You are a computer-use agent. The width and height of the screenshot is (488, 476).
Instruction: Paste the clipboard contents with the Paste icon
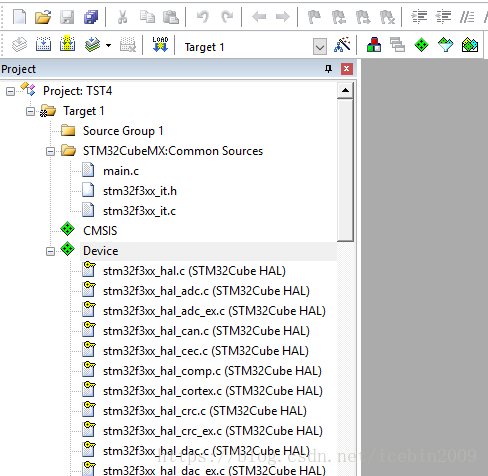pos(171,17)
